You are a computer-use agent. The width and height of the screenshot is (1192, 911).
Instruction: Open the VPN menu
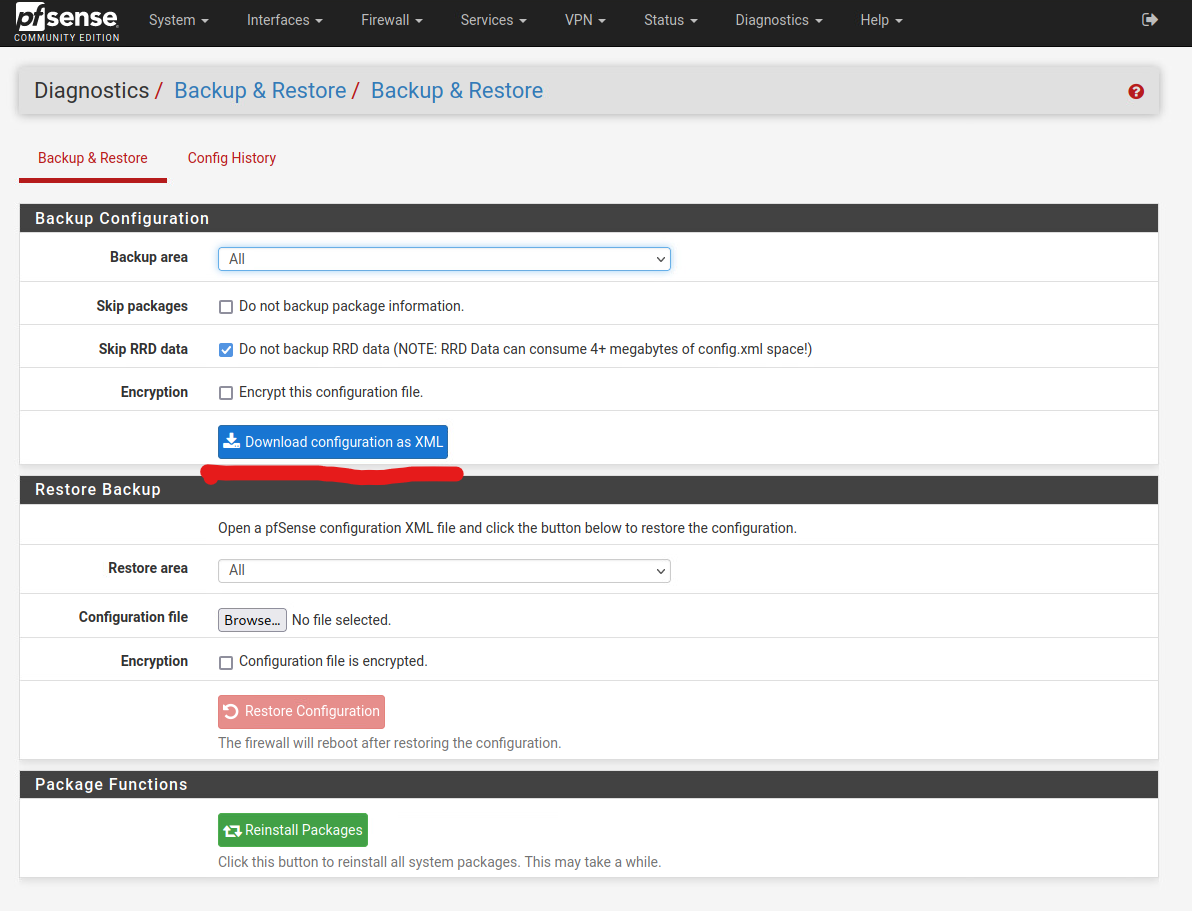(x=585, y=21)
